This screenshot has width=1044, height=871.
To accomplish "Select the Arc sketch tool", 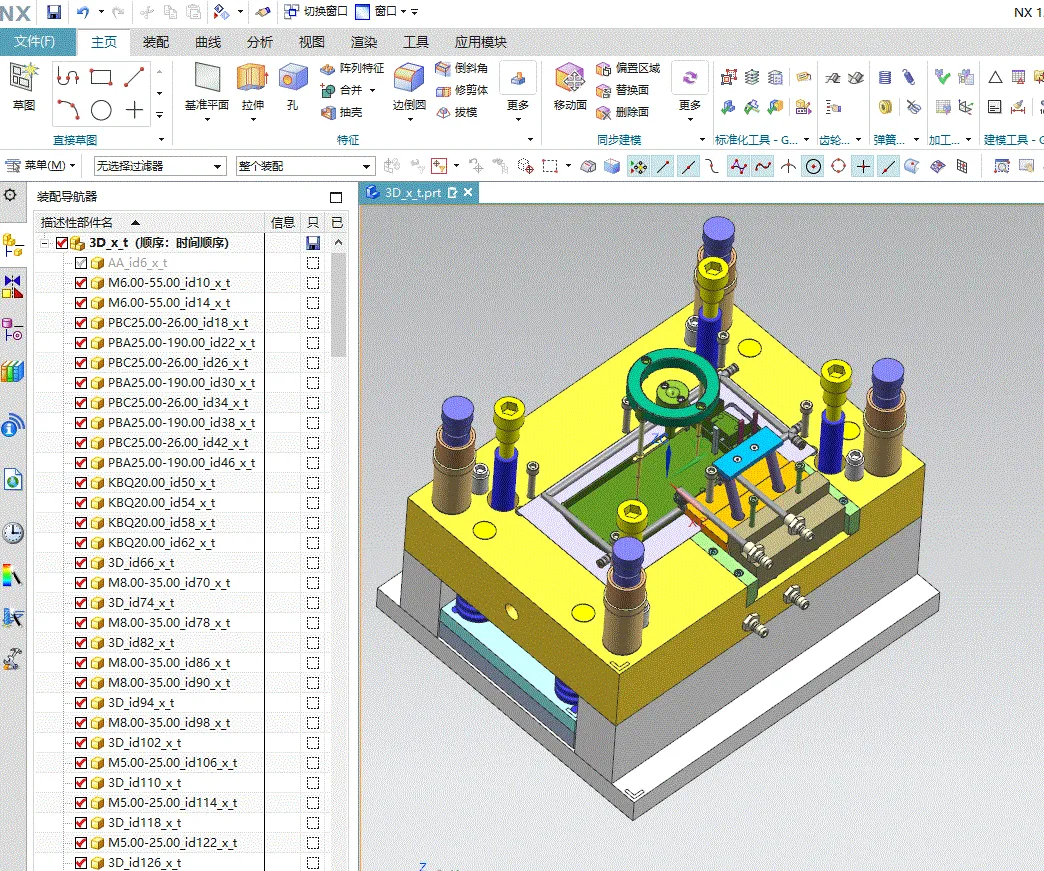I will click(68, 110).
